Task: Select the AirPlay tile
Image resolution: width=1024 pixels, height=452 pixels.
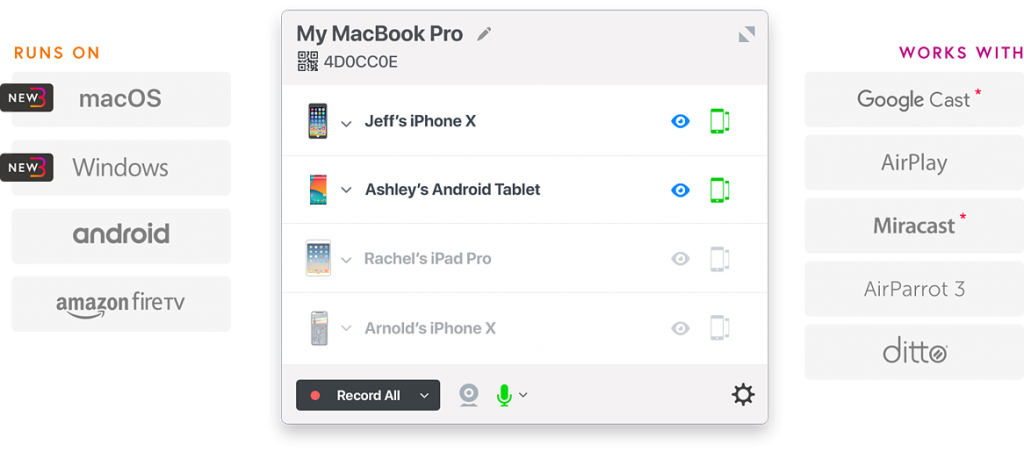Action: pos(914,163)
